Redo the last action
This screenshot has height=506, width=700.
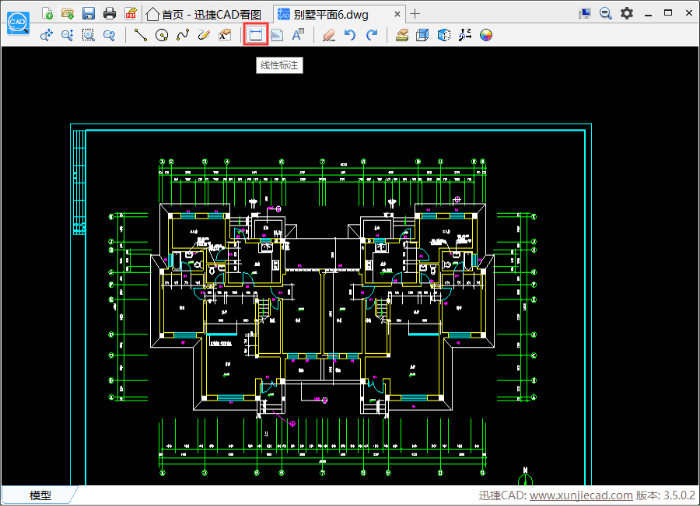(371, 35)
